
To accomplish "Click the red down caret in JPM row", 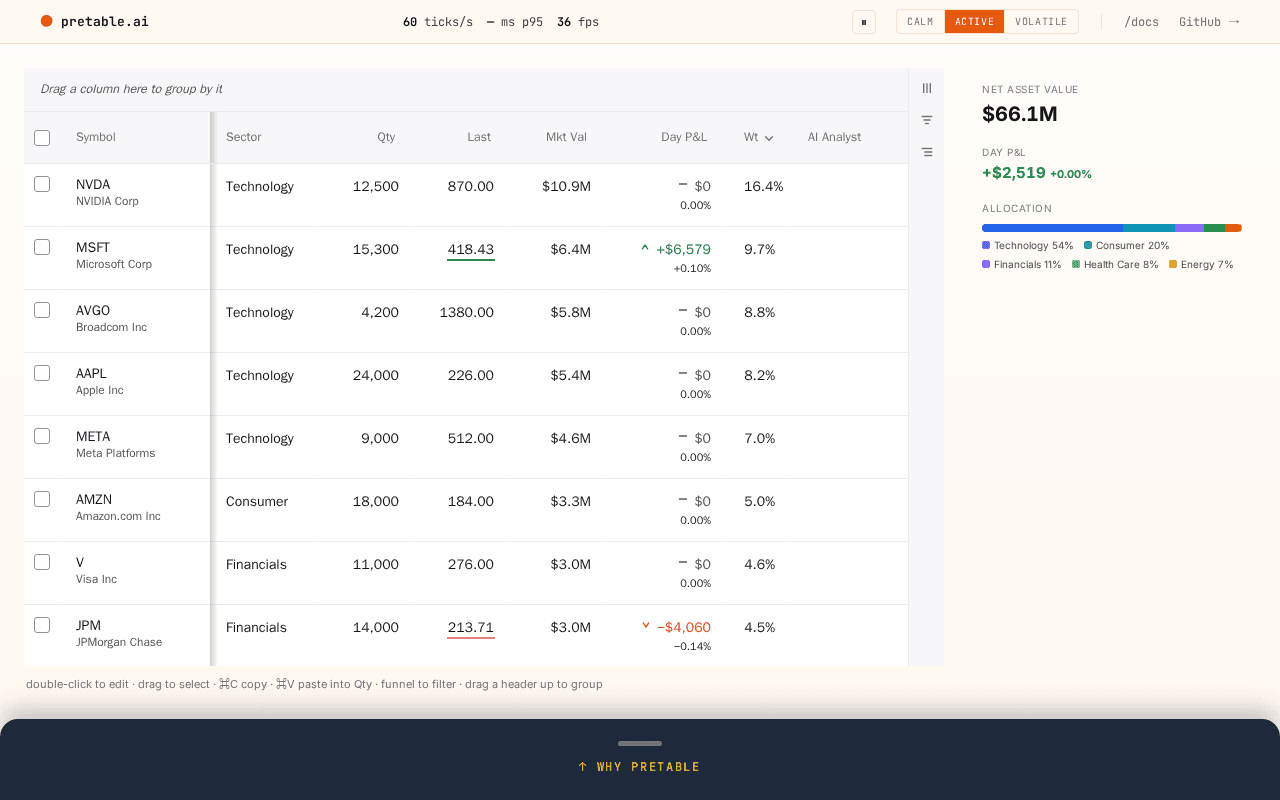I will [646, 626].
